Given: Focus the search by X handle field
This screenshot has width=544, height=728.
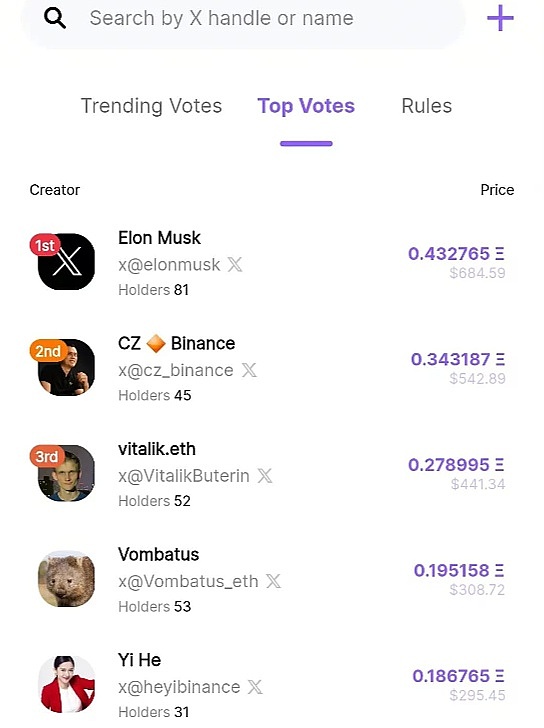Looking at the screenshot, I should 243,20.
